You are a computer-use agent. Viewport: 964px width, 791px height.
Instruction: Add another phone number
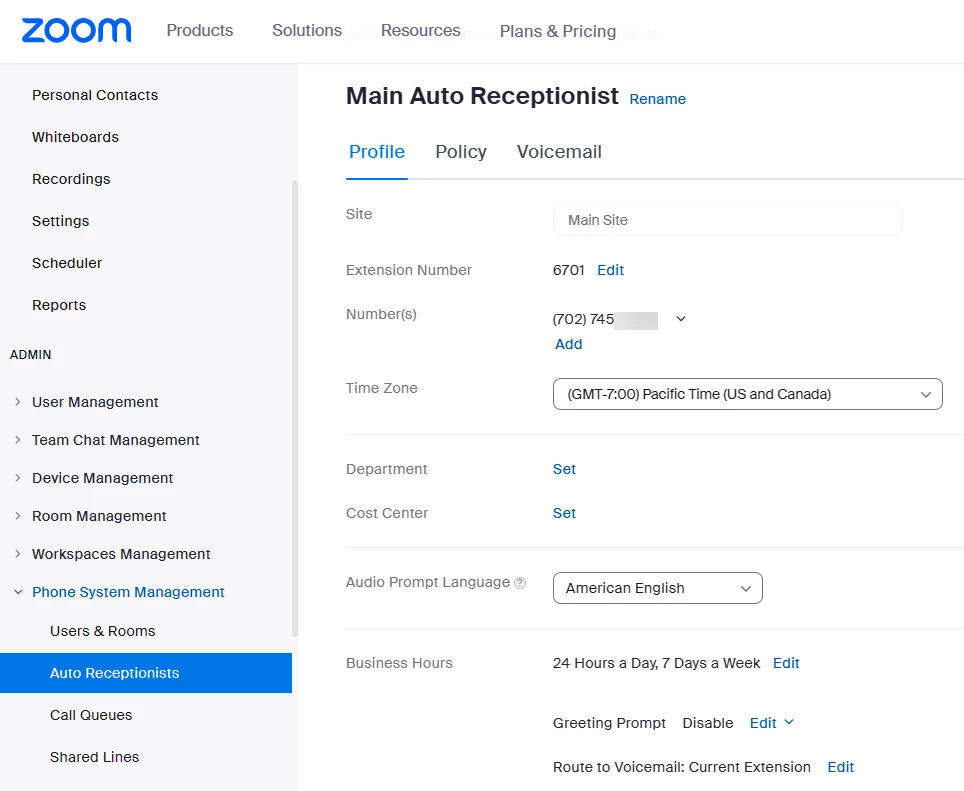568,344
